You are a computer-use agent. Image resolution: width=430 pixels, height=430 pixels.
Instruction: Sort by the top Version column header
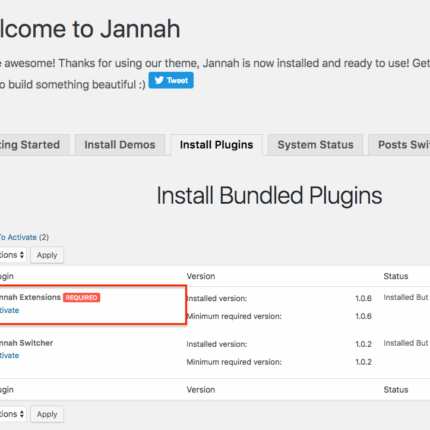click(x=201, y=276)
